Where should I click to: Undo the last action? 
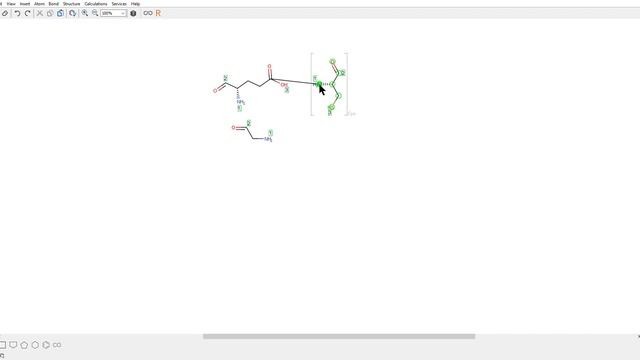tap(17, 13)
